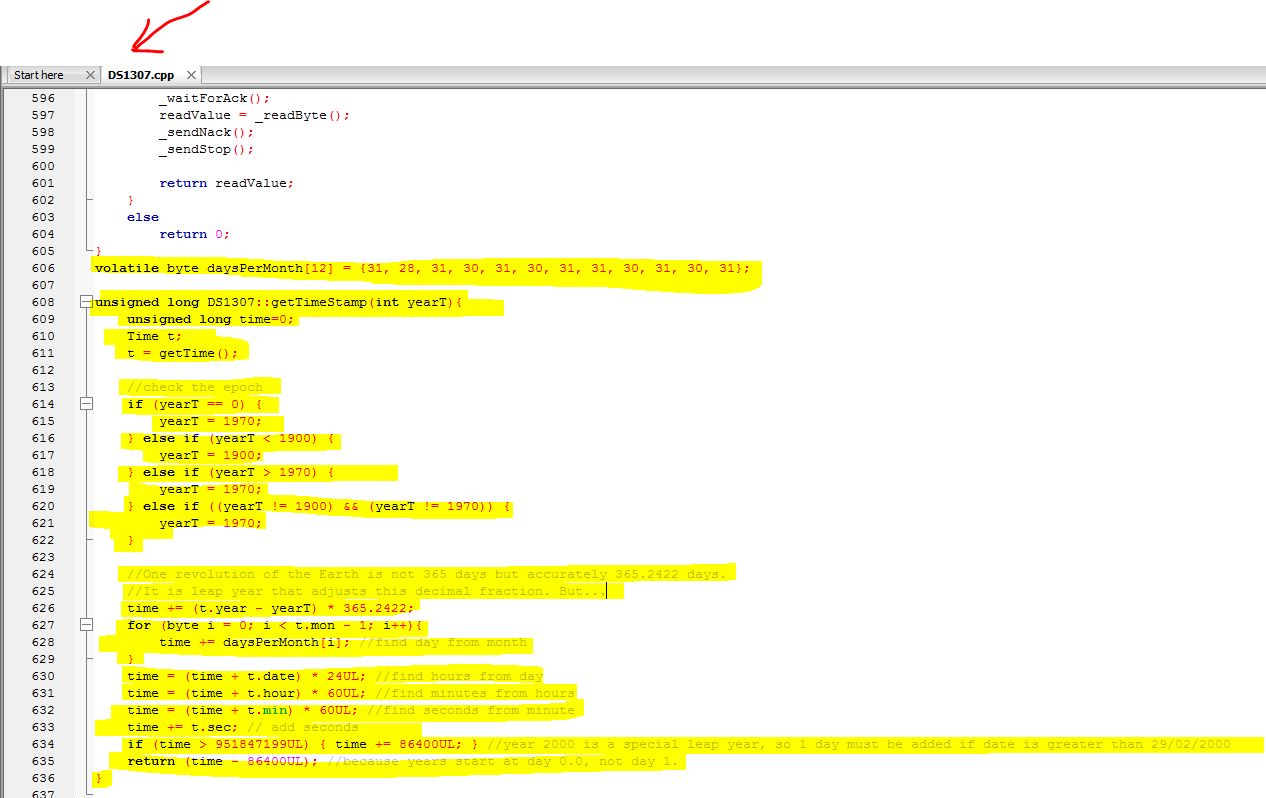
Task: Click the return readValue; statement
Action: click(226, 183)
